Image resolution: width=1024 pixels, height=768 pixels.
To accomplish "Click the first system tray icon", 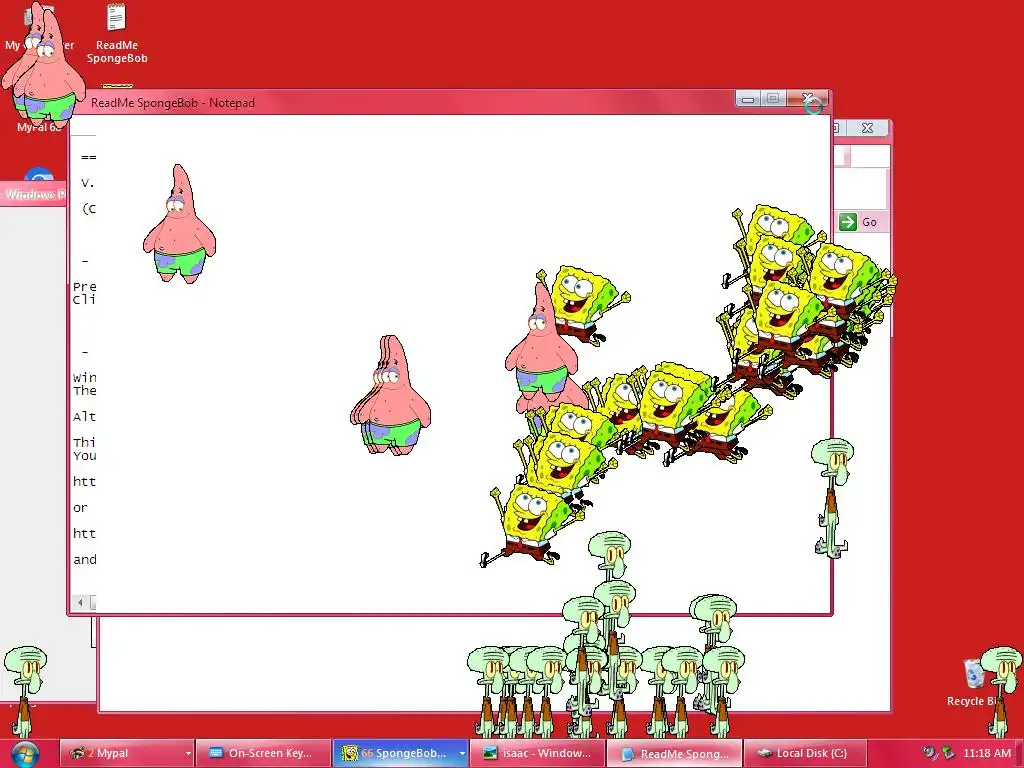I will [x=929, y=753].
